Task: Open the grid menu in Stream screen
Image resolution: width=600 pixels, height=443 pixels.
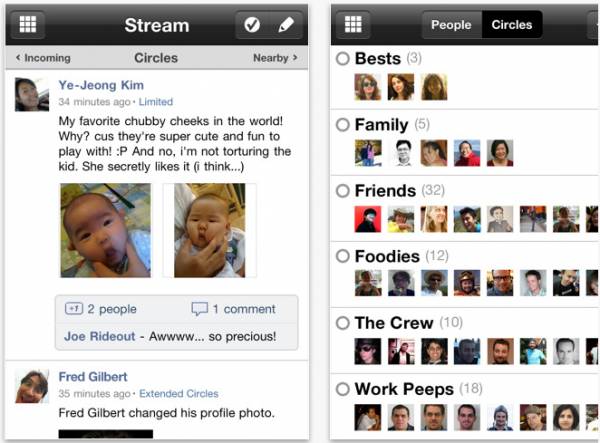Action: [28, 25]
